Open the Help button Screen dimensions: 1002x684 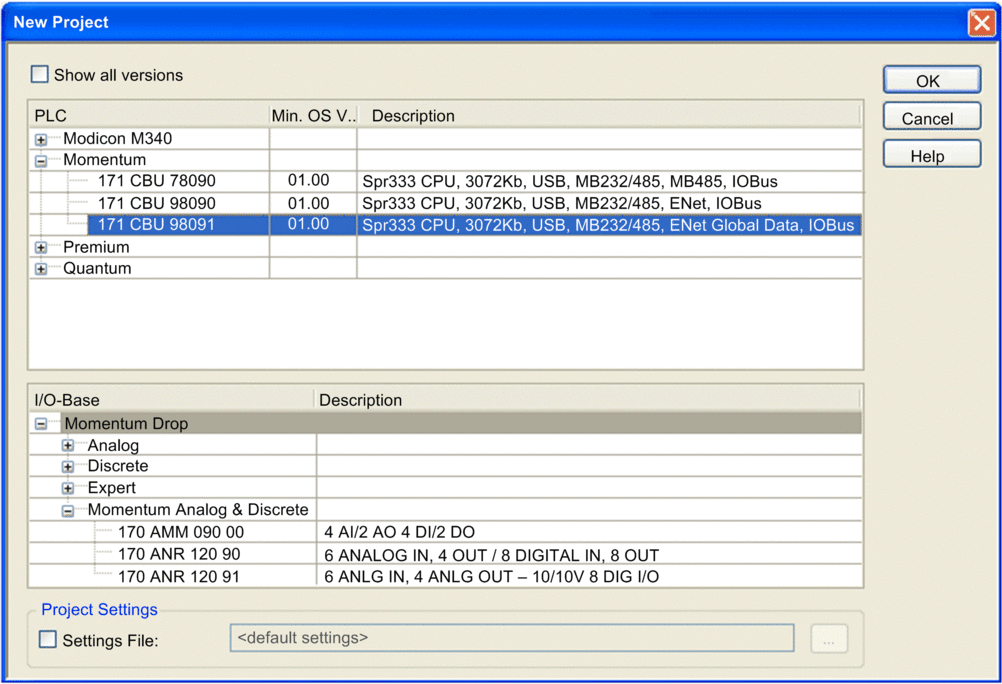[x=932, y=155]
